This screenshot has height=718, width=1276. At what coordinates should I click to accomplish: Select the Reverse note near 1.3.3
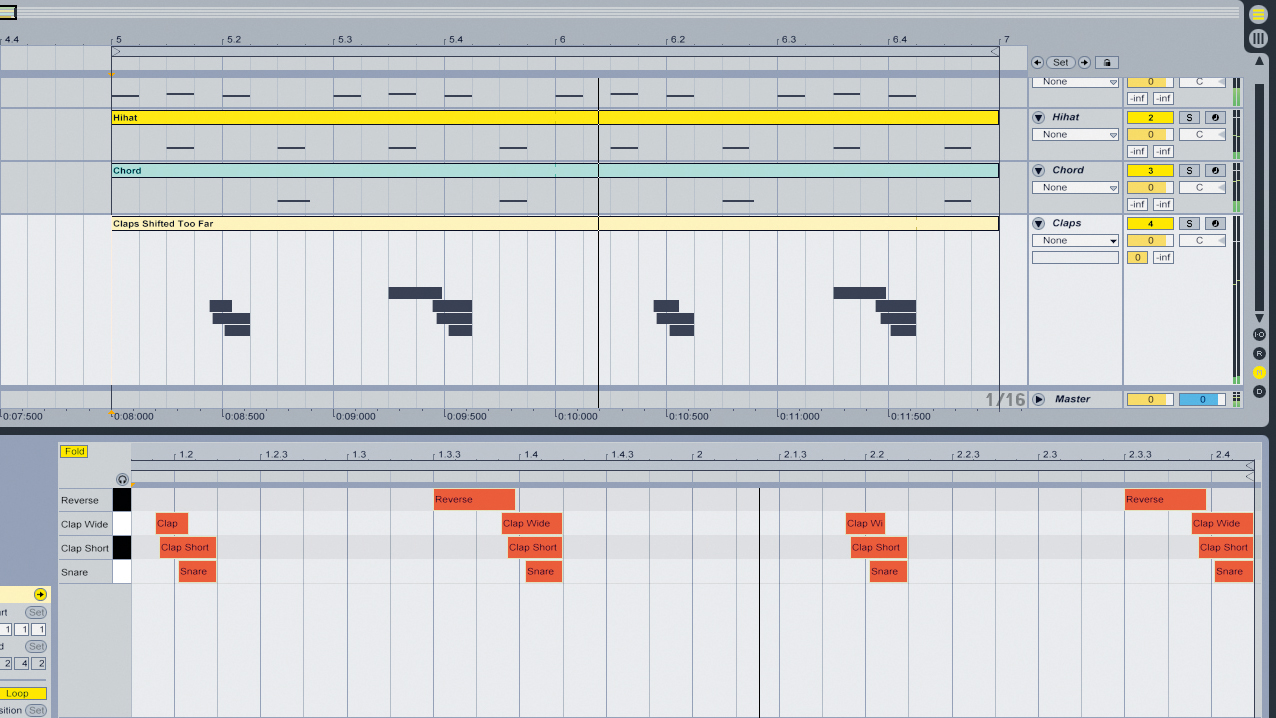[x=474, y=500]
